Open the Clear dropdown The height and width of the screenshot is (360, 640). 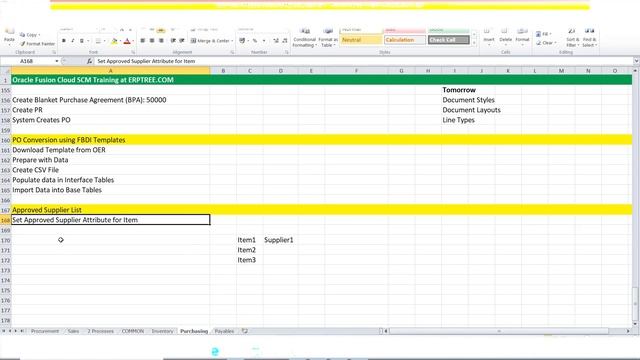coord(546,43)
